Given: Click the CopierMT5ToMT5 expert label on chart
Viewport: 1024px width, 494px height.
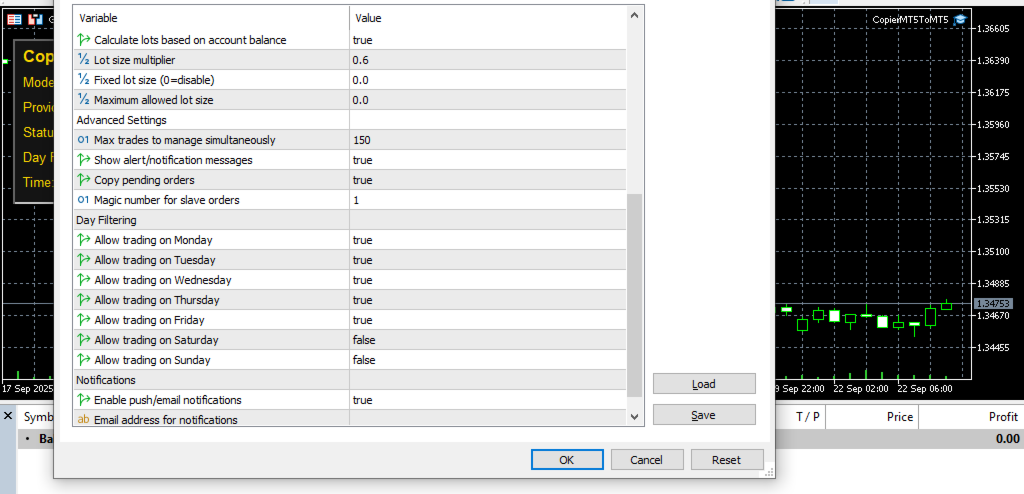Looking at the screenshot, I should 910,20.
